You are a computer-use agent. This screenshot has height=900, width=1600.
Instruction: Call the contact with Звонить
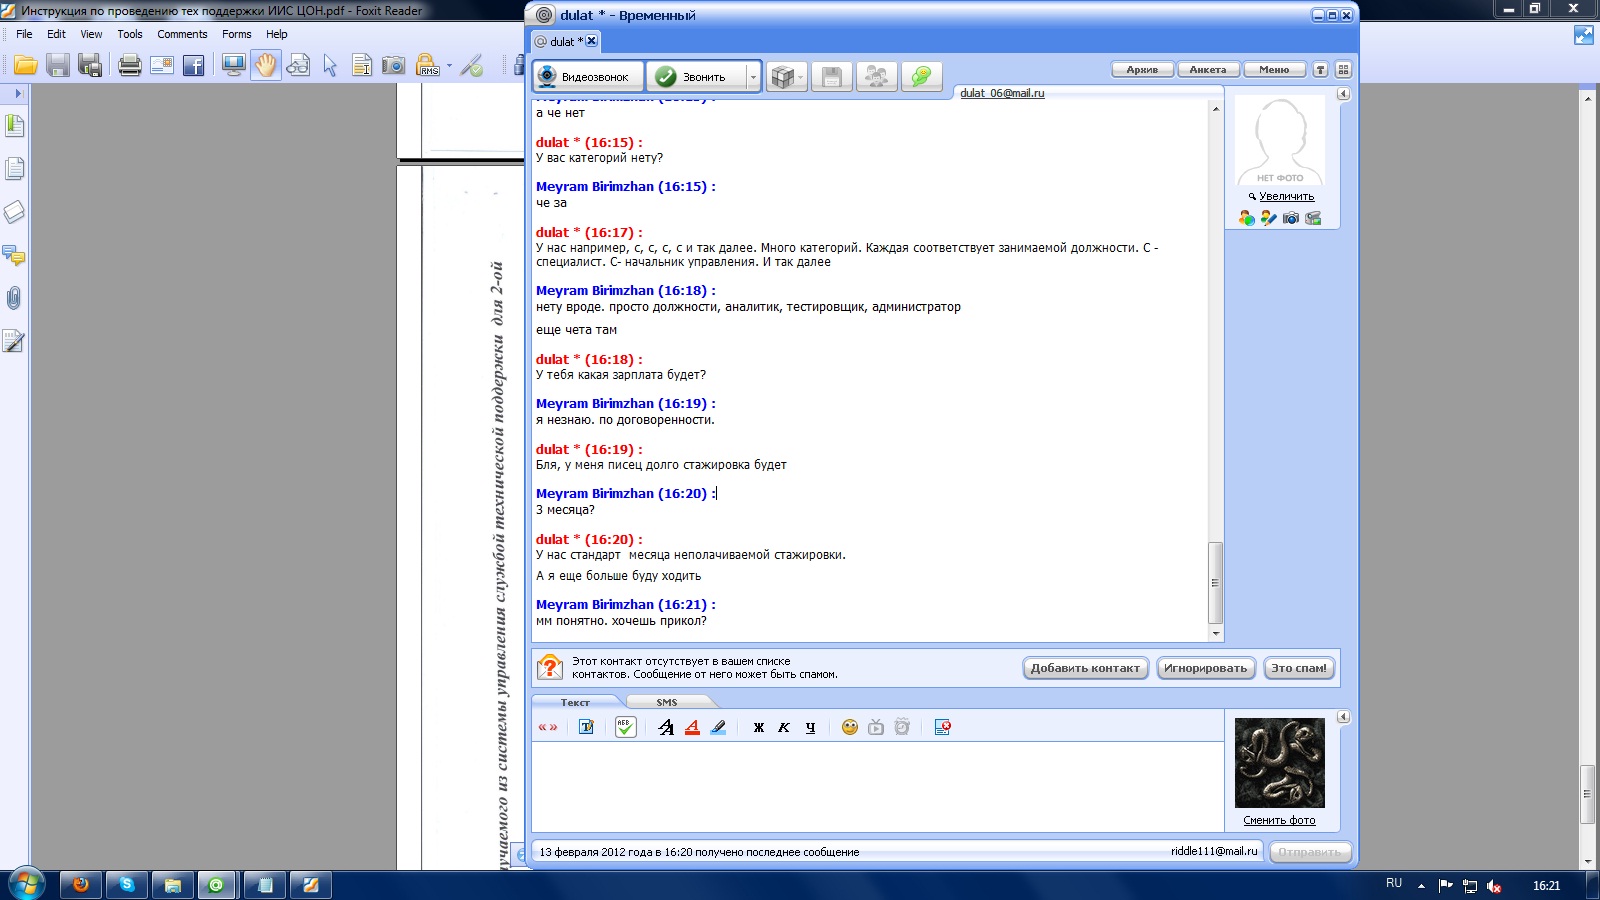pyautogui.click(x=697, y=77)
